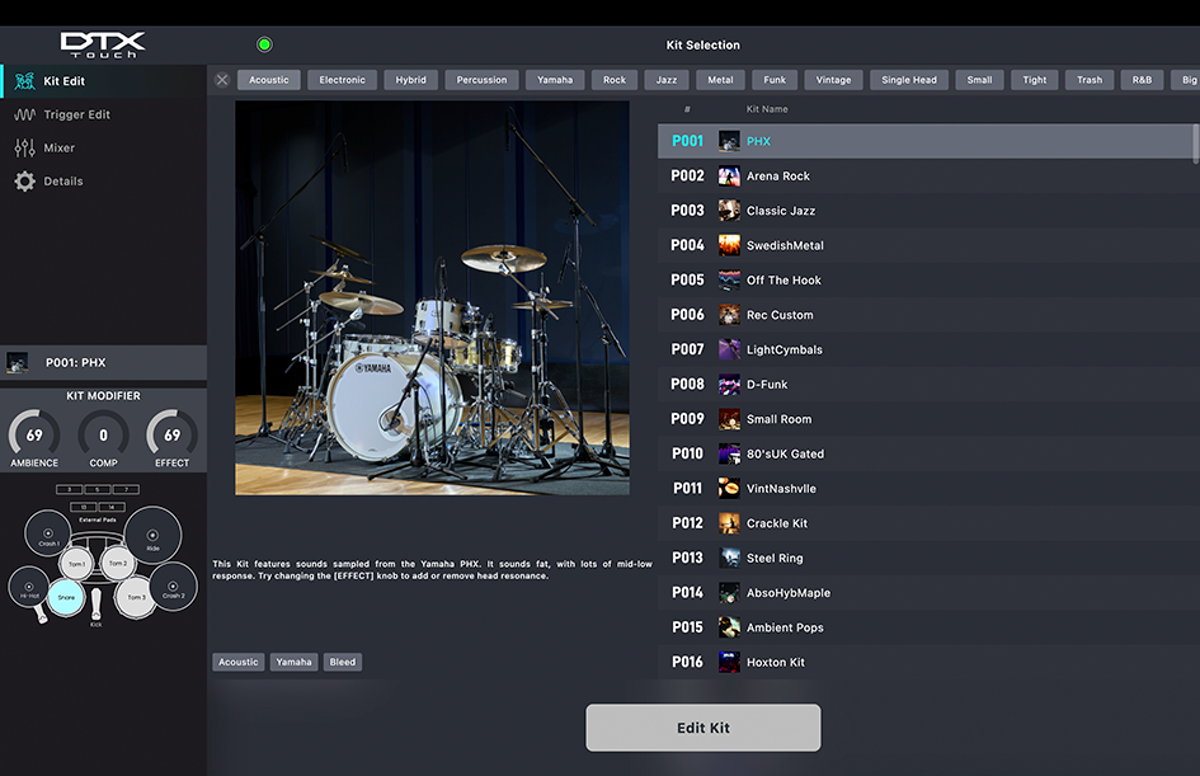Click the Bleed tag below description

[x=342, y=662]
